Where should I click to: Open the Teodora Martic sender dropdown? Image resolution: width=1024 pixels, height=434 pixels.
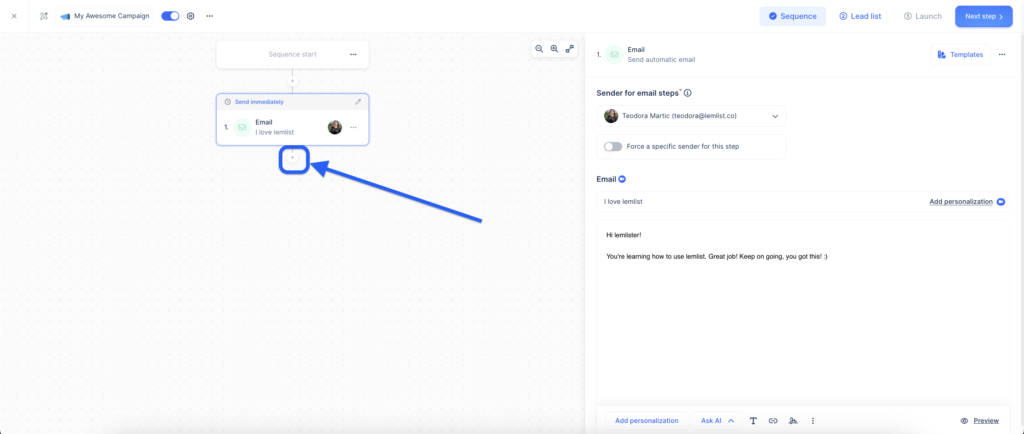(691, 116)
